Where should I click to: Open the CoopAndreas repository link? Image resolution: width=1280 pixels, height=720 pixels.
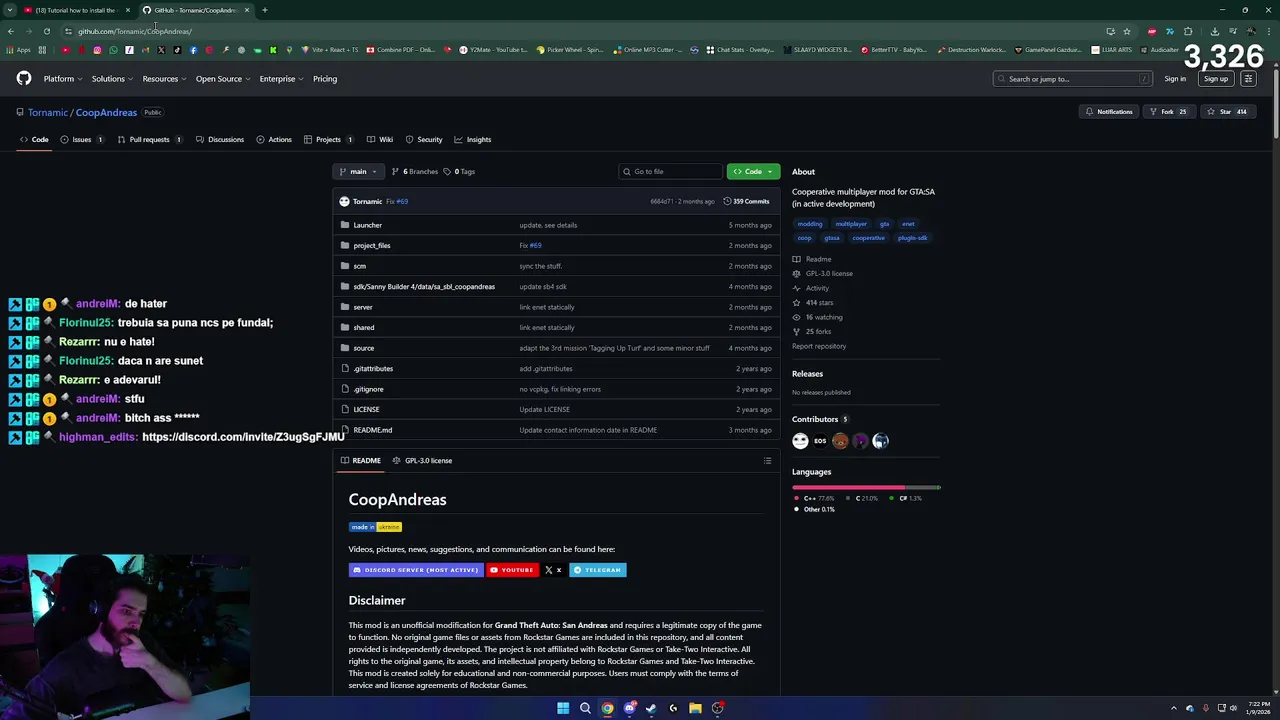106,112
